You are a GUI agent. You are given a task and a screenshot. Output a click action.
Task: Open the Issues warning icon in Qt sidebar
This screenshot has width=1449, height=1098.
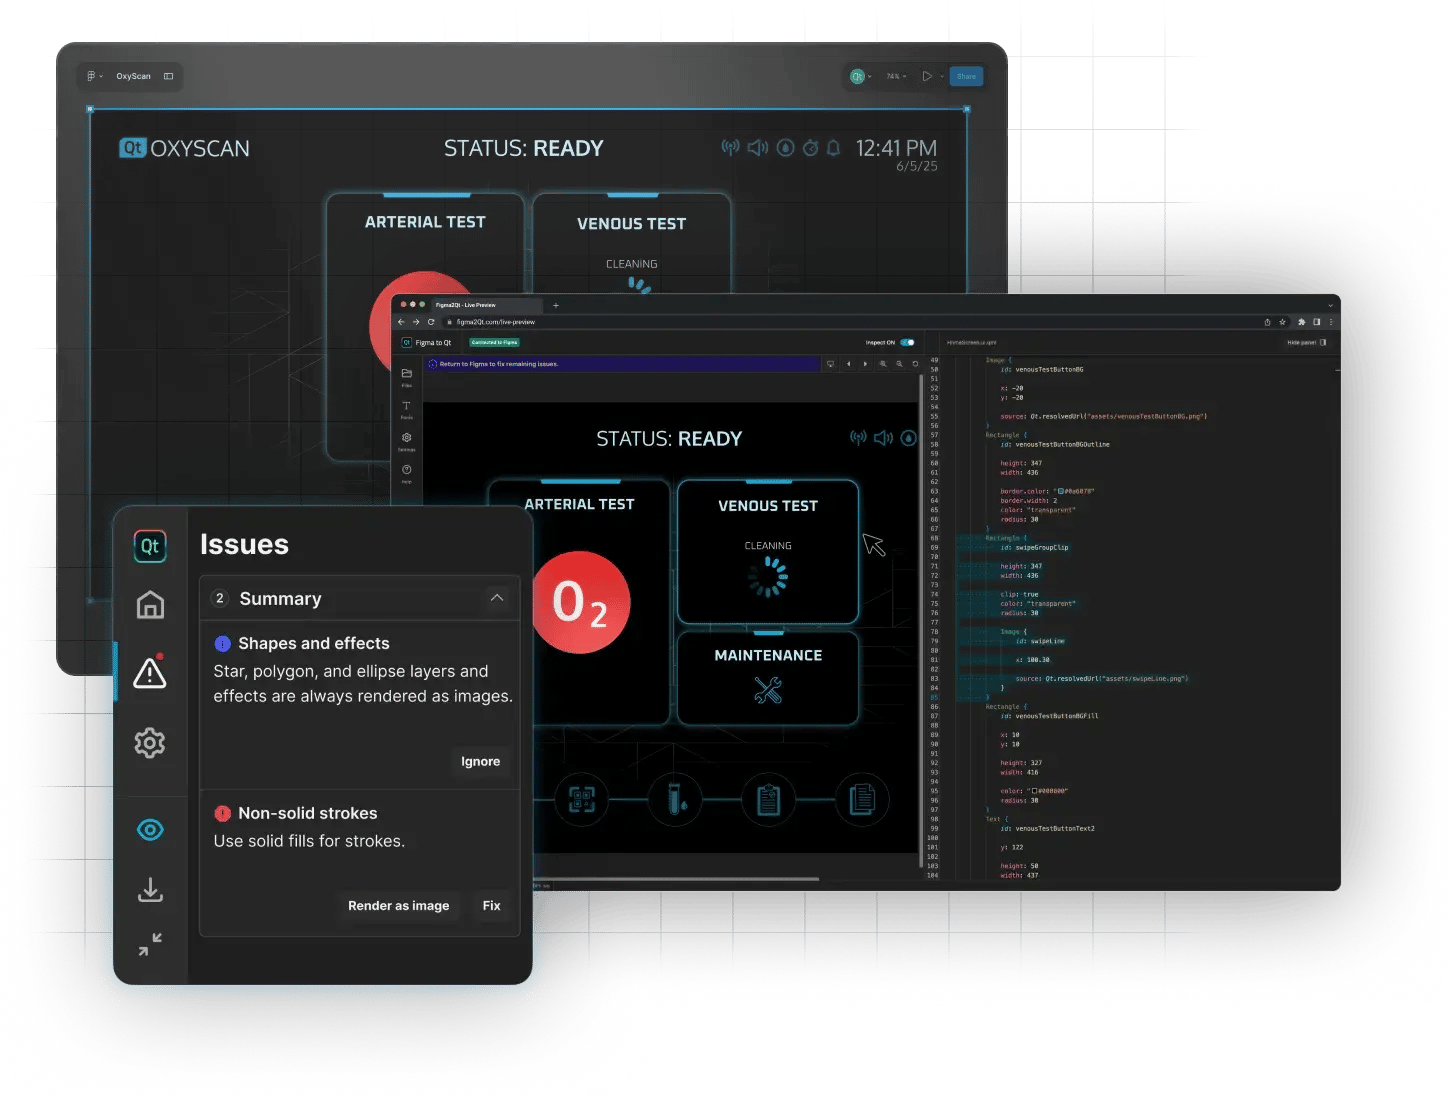150,672
